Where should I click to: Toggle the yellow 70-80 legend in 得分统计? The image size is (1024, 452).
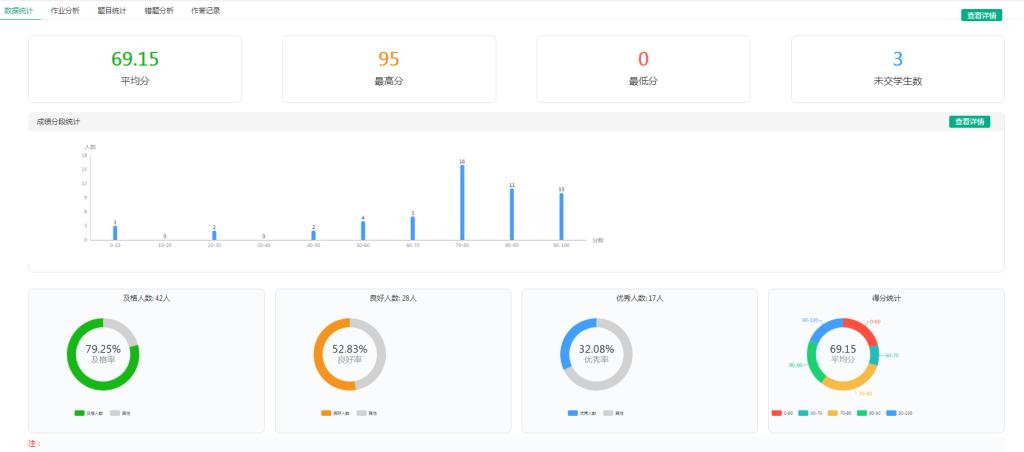pyautogui.click(x=842, y=412)
